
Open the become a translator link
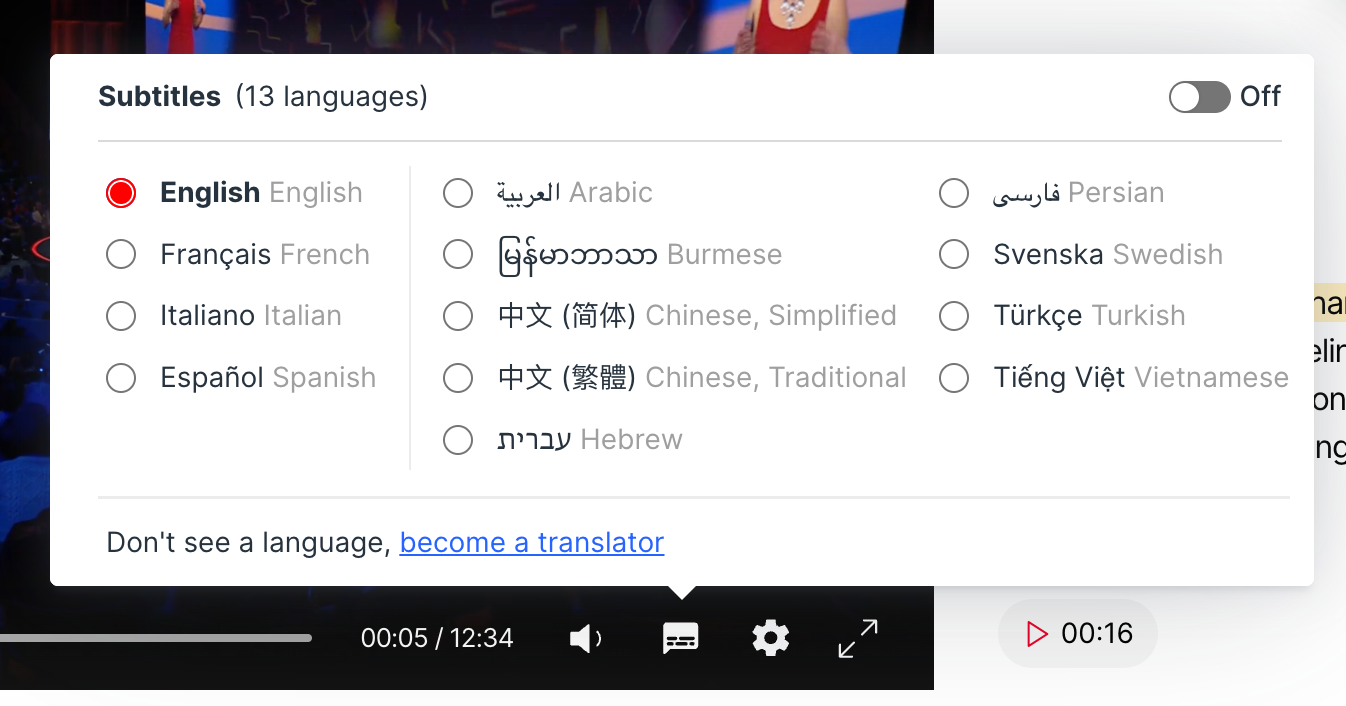(531, 542)
